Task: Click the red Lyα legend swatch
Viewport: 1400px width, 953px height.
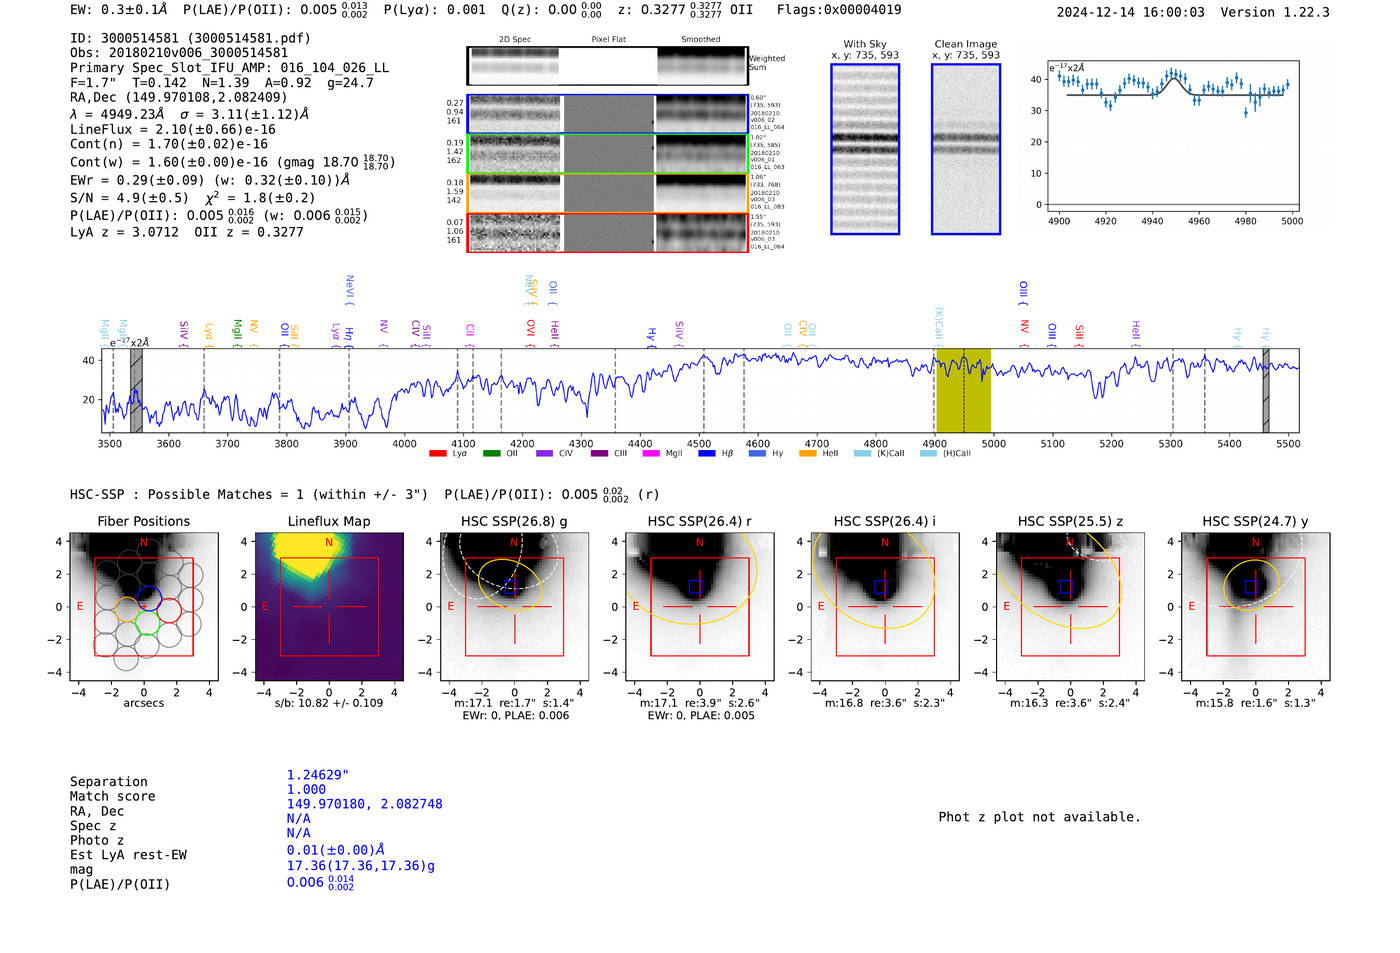Action: coord(437,454)
